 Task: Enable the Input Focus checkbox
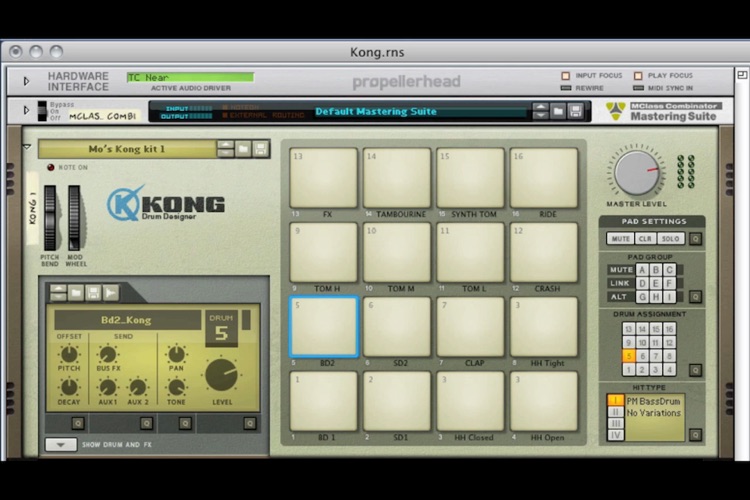[565, 76]
